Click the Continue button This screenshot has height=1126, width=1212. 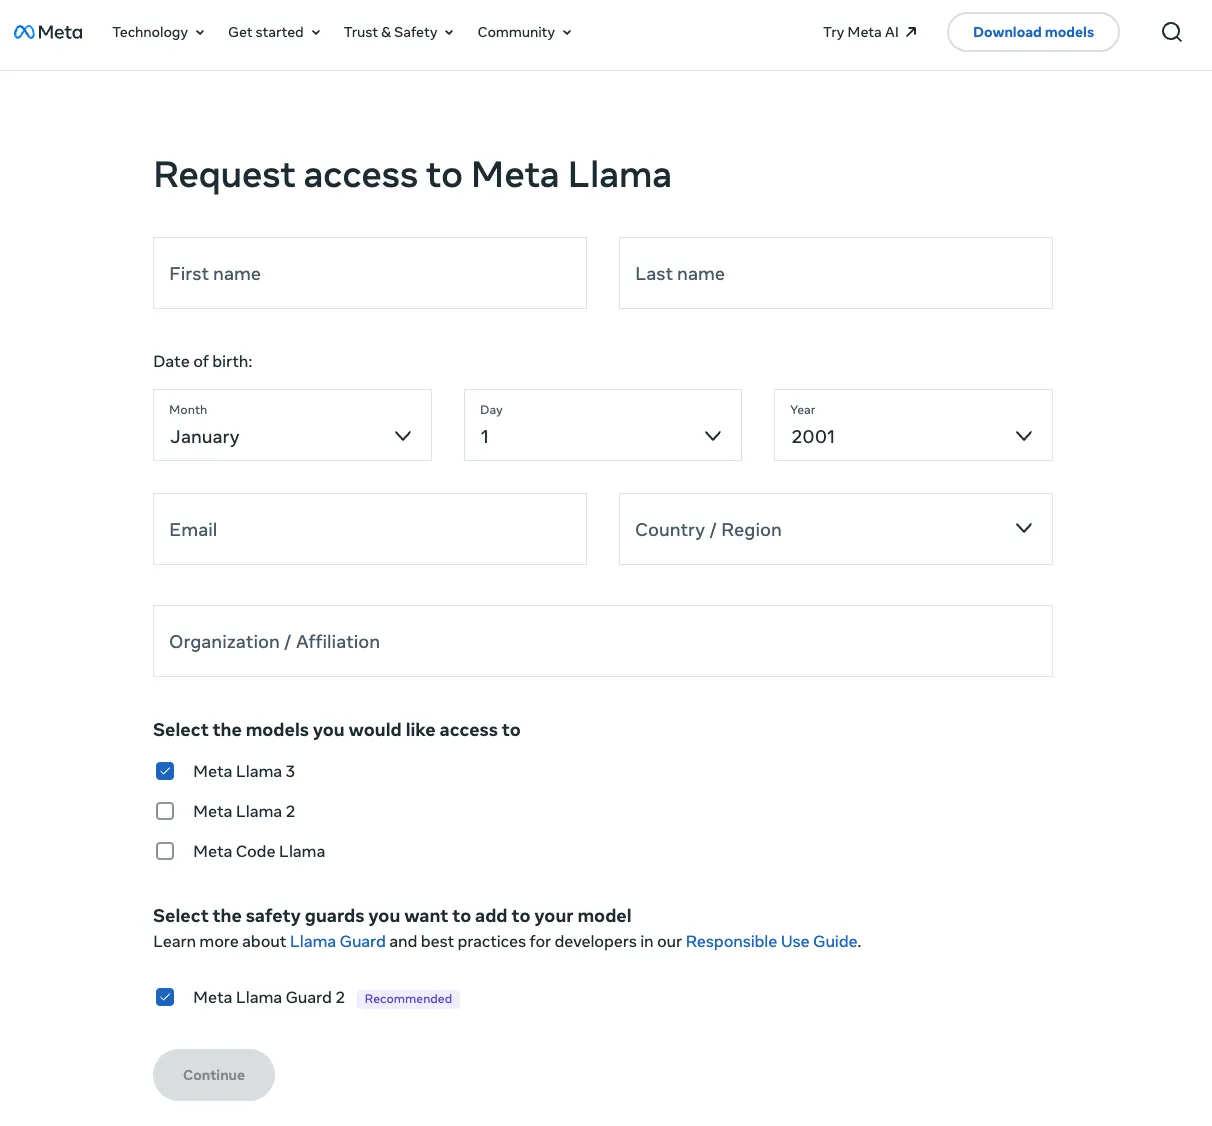(214, 1075)
